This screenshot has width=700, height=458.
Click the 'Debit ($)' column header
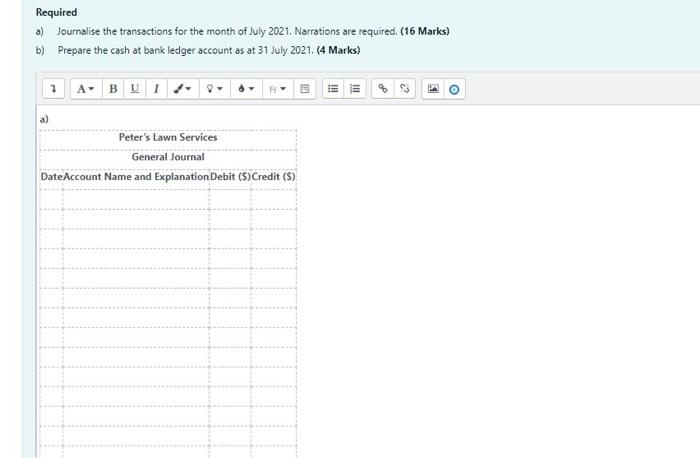tap(230, 177)
